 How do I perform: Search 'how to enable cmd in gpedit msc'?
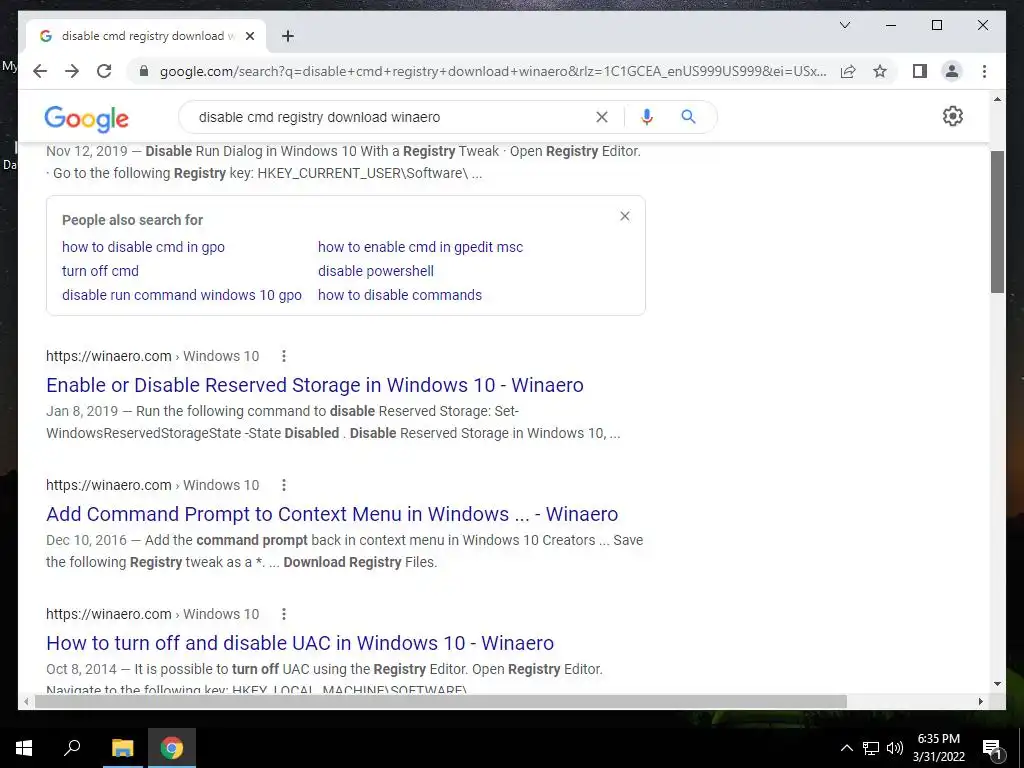tap(420, 247)
